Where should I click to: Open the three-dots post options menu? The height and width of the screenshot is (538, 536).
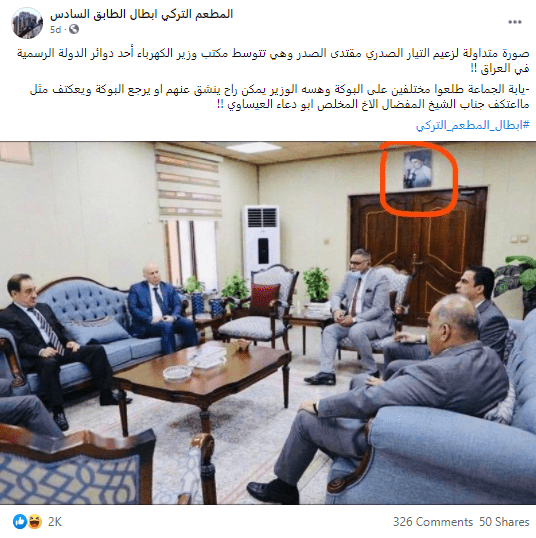pos(515,22)
